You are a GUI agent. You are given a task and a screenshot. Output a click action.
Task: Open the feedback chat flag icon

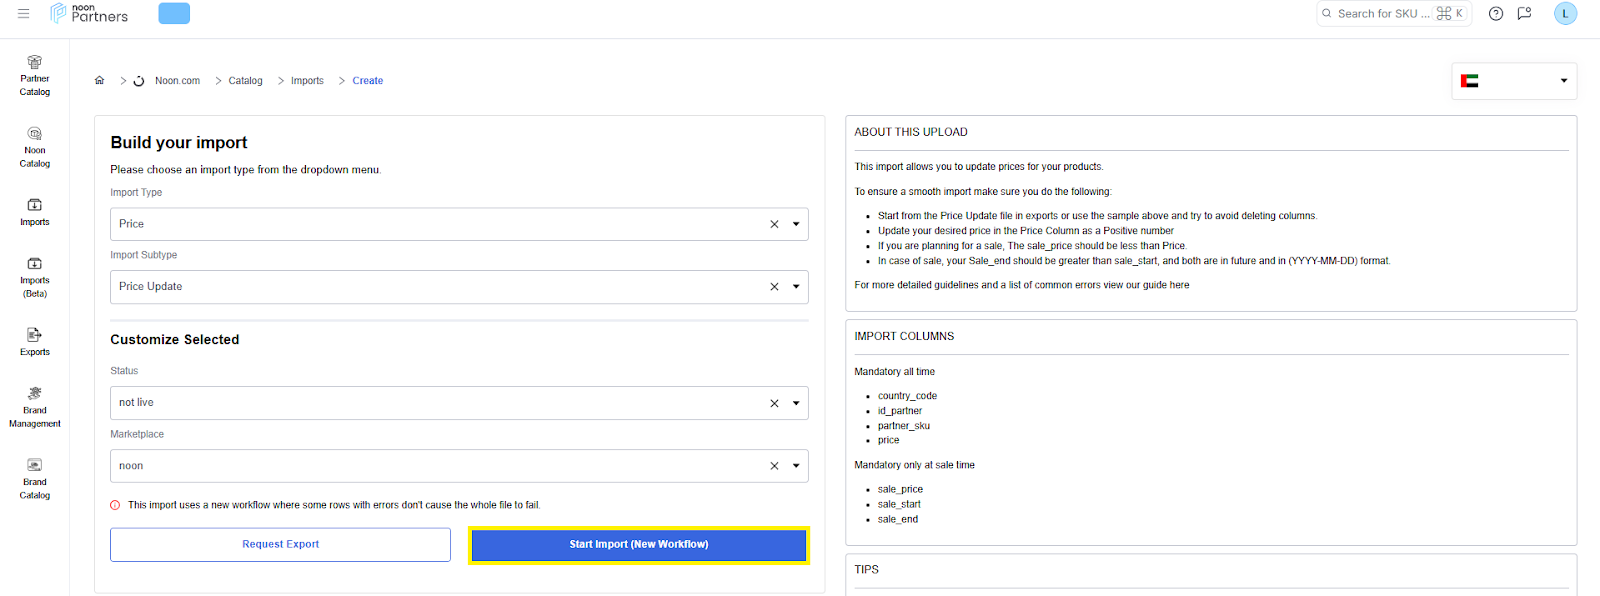tap(1524, 13)
